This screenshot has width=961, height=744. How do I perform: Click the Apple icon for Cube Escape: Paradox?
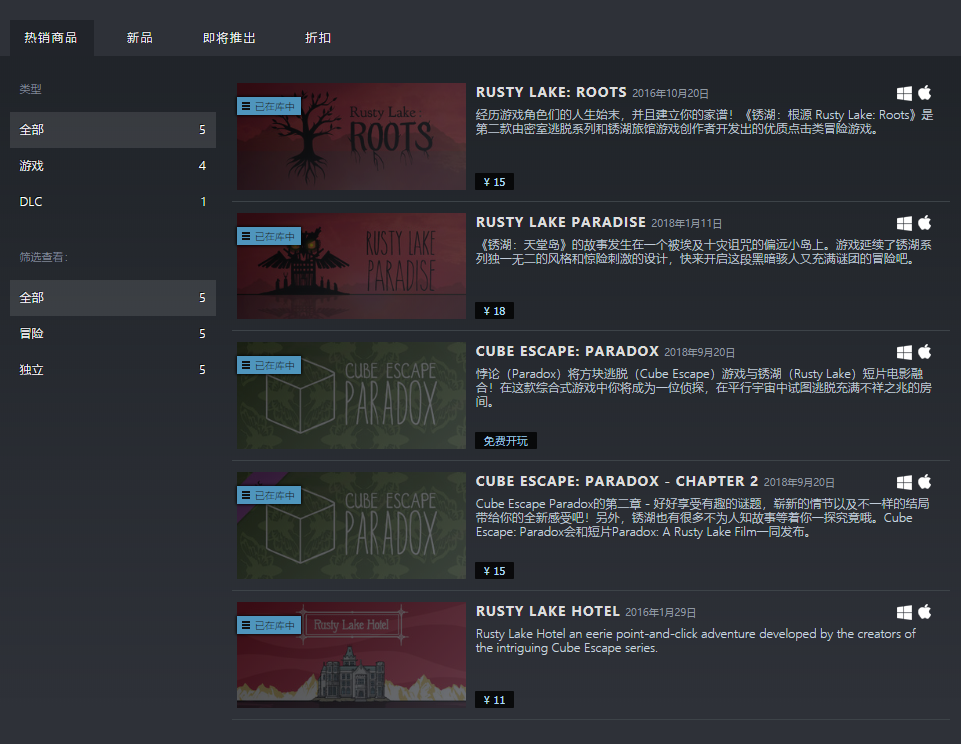tap(925, 352)
